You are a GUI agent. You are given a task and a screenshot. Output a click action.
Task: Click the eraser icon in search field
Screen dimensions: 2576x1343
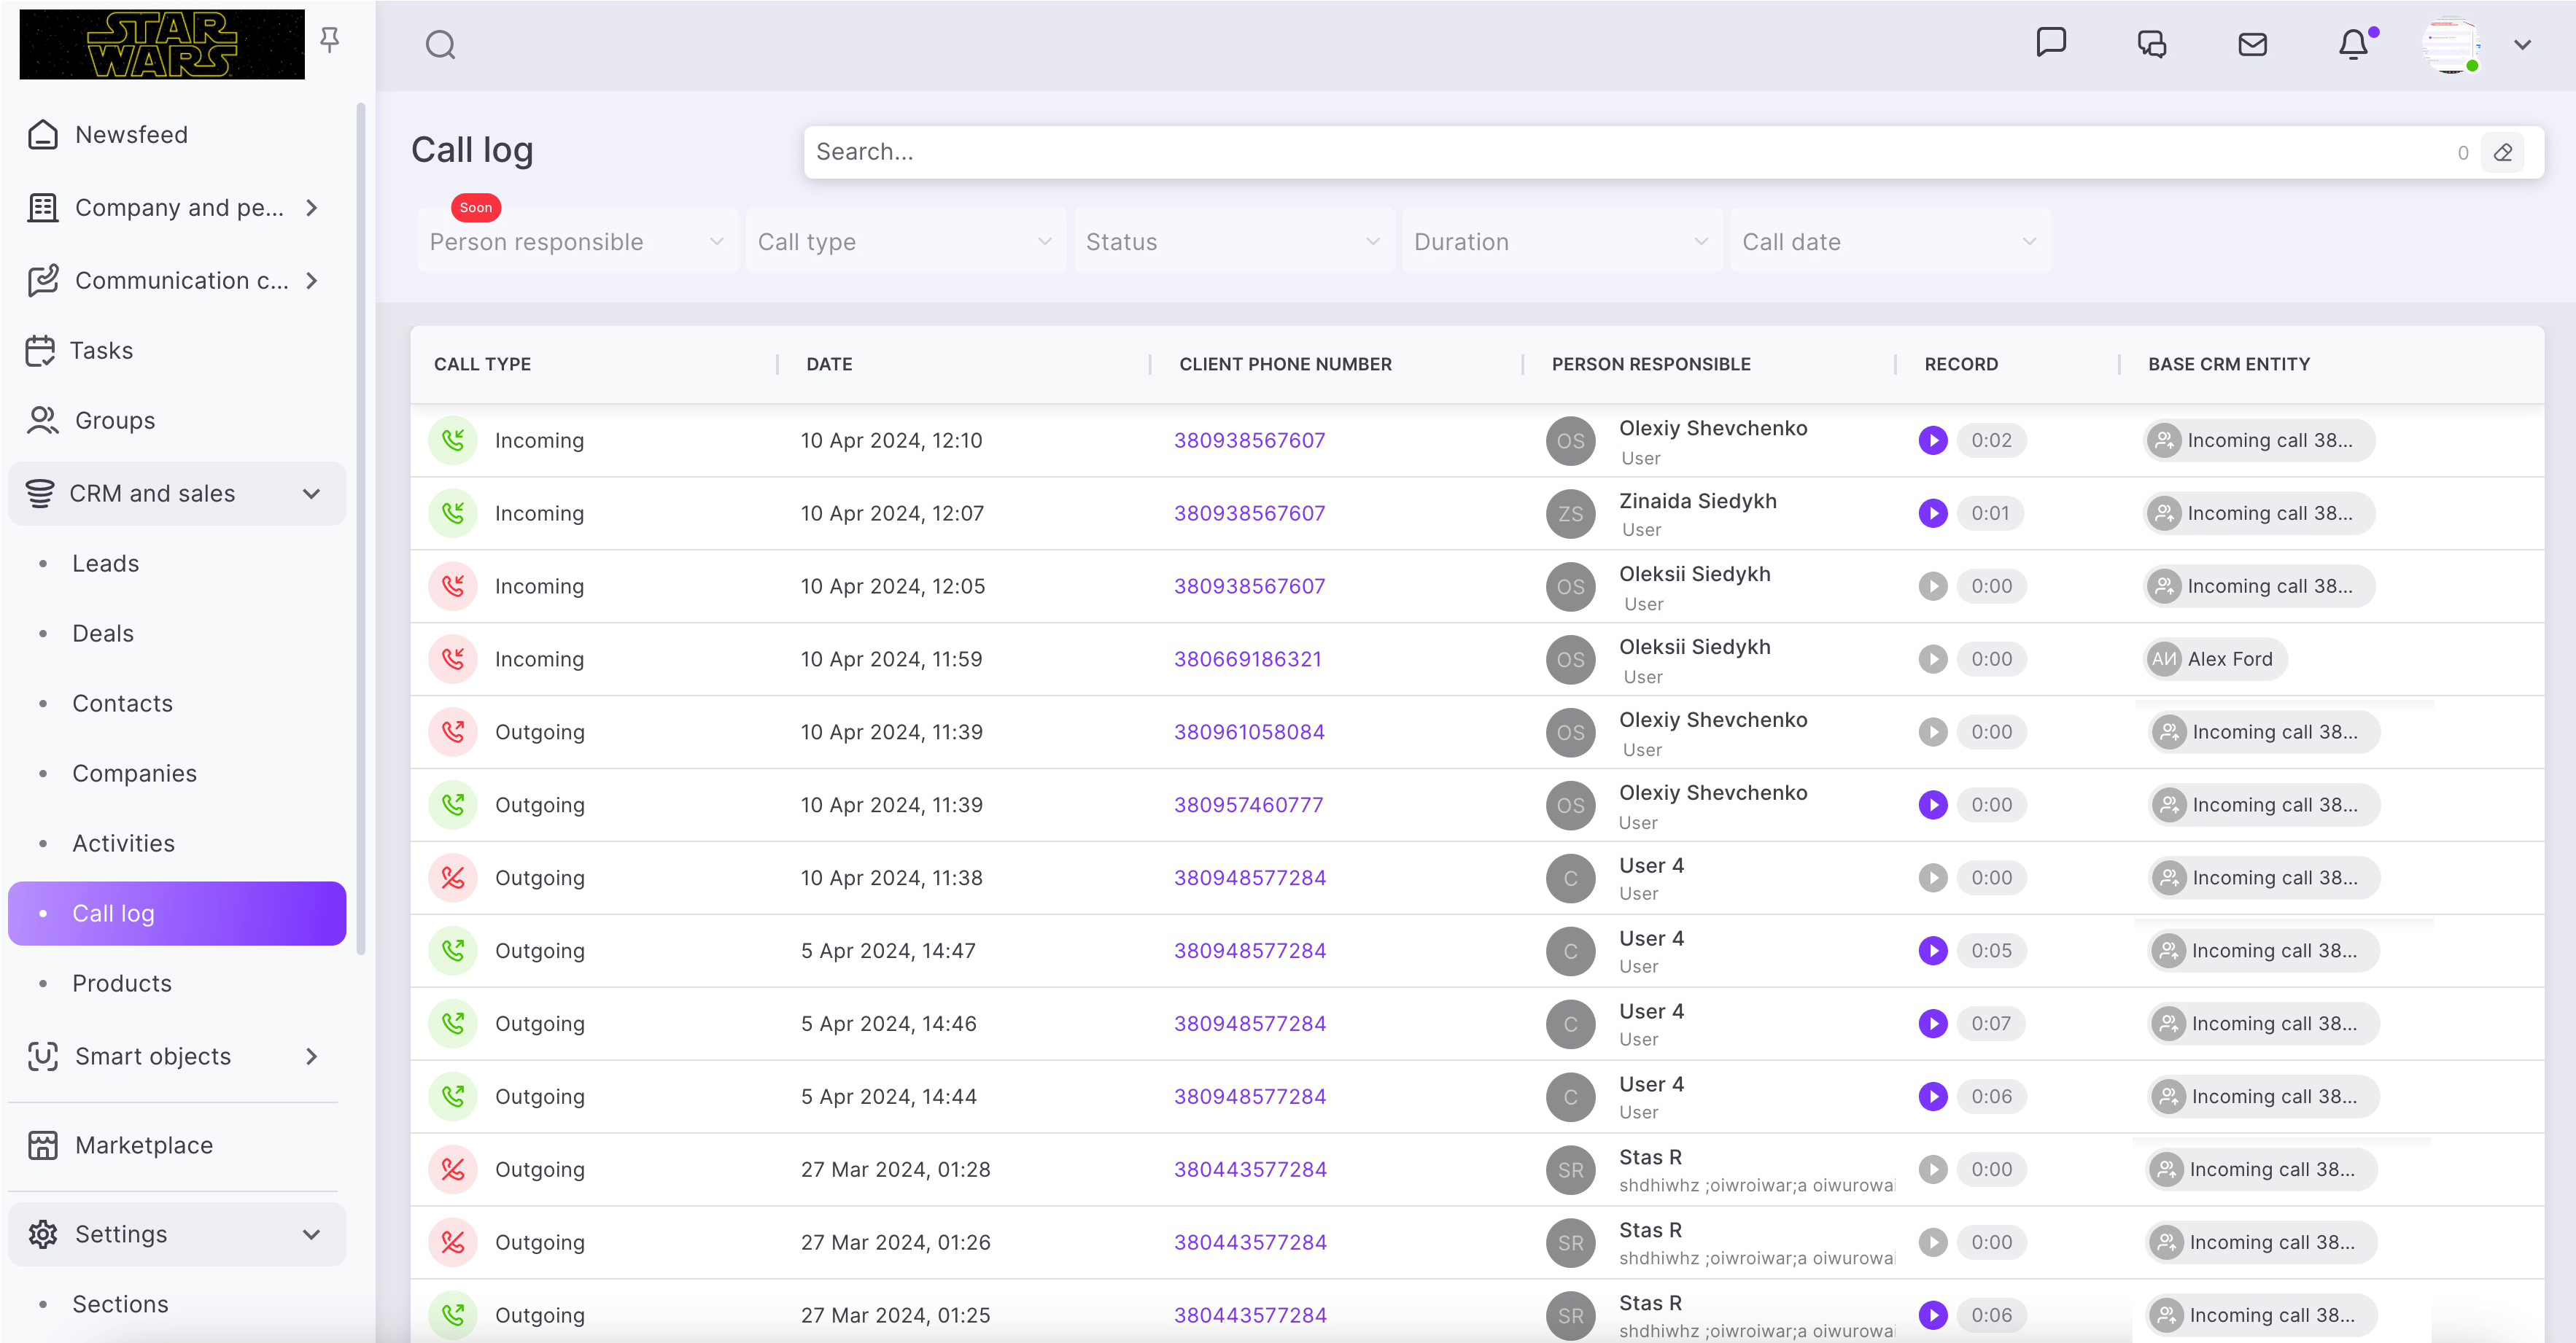2503,152
